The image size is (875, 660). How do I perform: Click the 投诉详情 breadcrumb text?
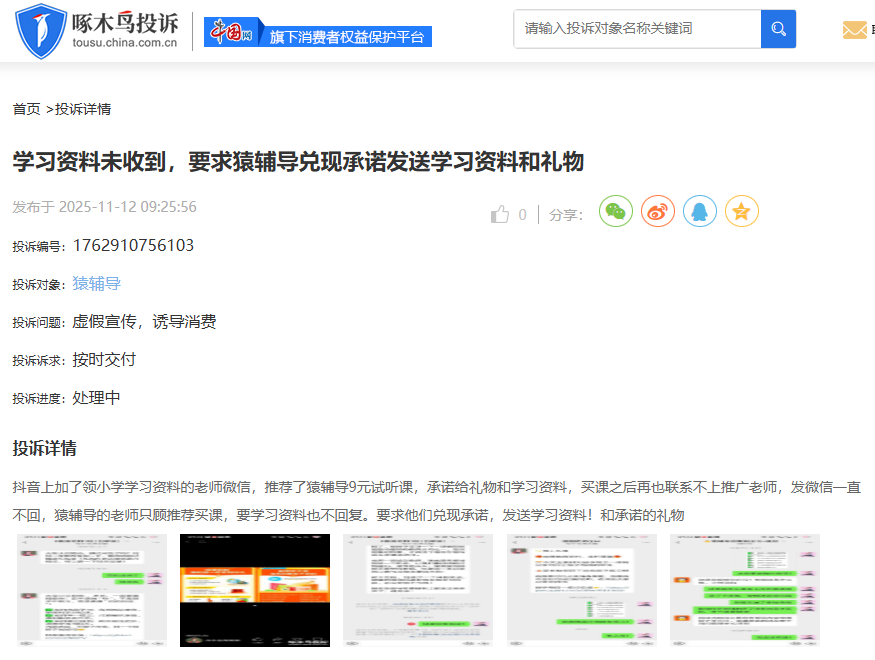click(x=83, y=109)
